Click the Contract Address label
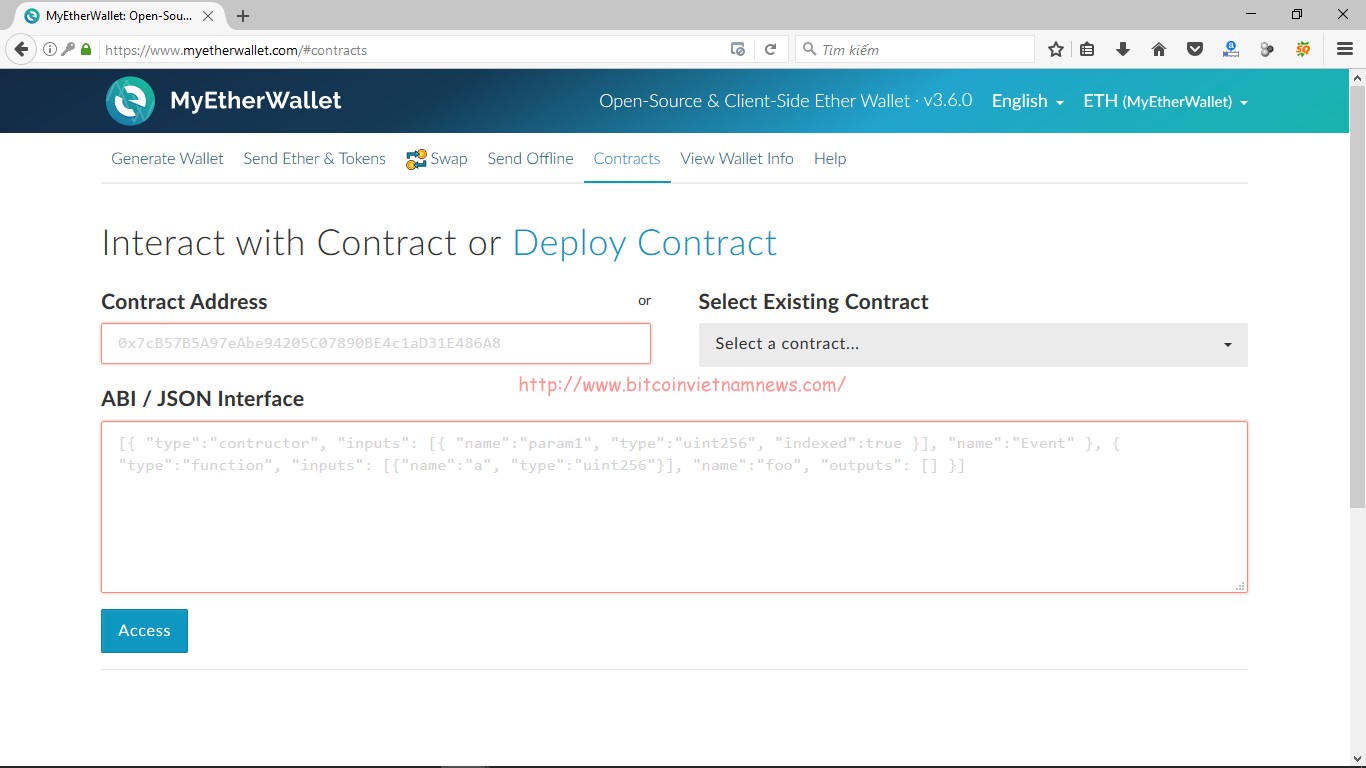This screenshot has height=768, width=1366. pos(184,302)
